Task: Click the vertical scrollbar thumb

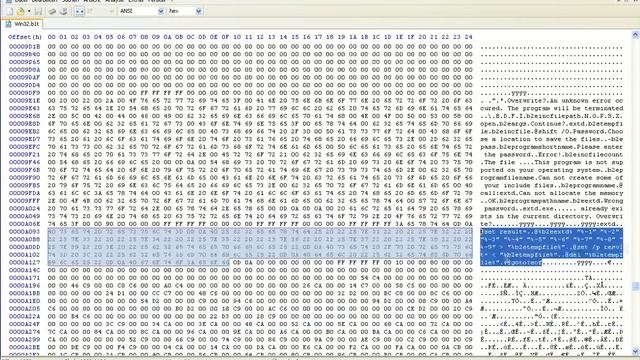Action: pyautogui.click(x=635, y=286)
